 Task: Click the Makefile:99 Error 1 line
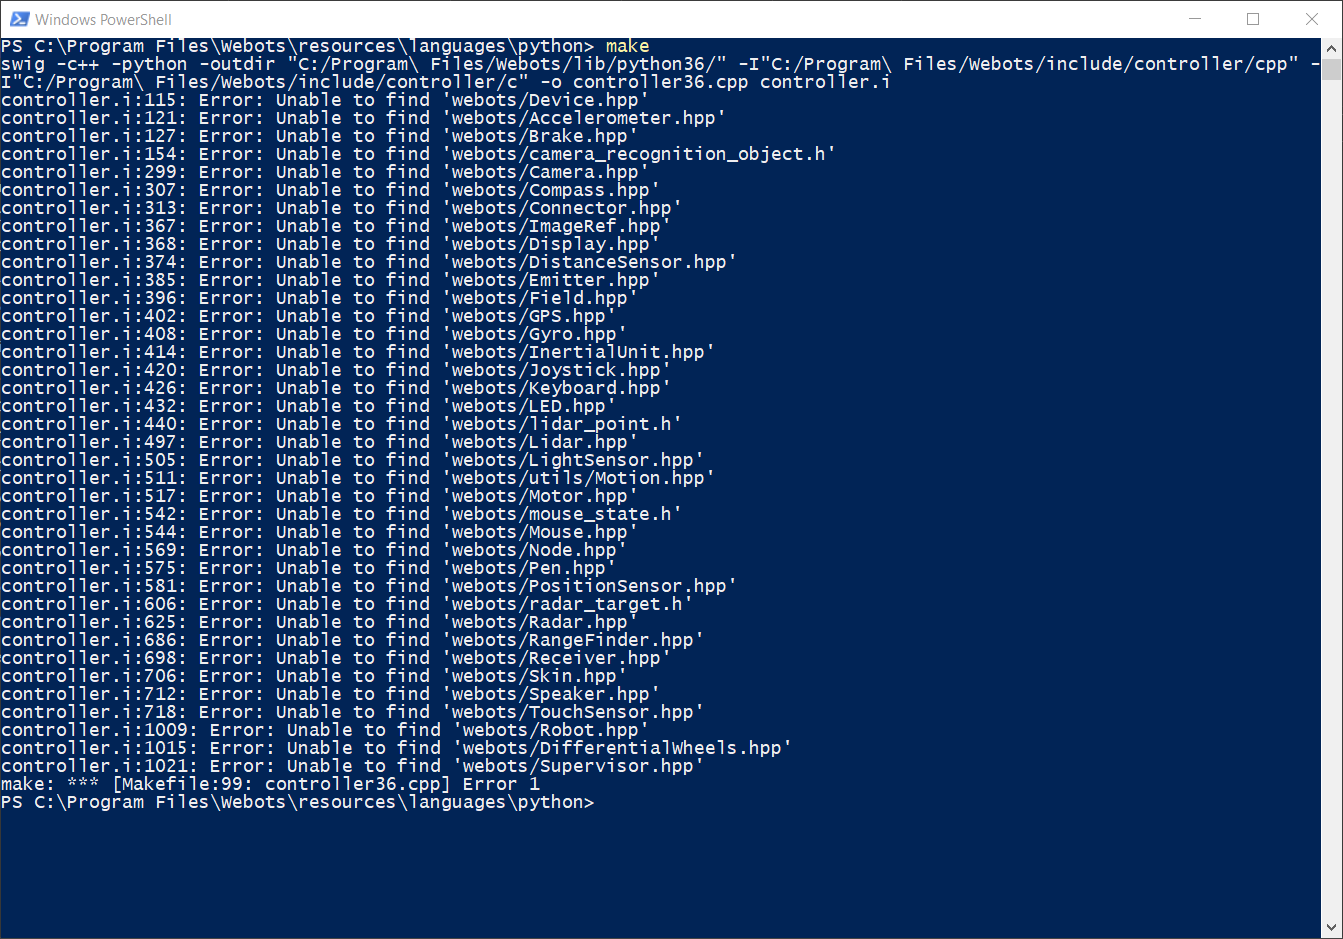tap(270, 784)
